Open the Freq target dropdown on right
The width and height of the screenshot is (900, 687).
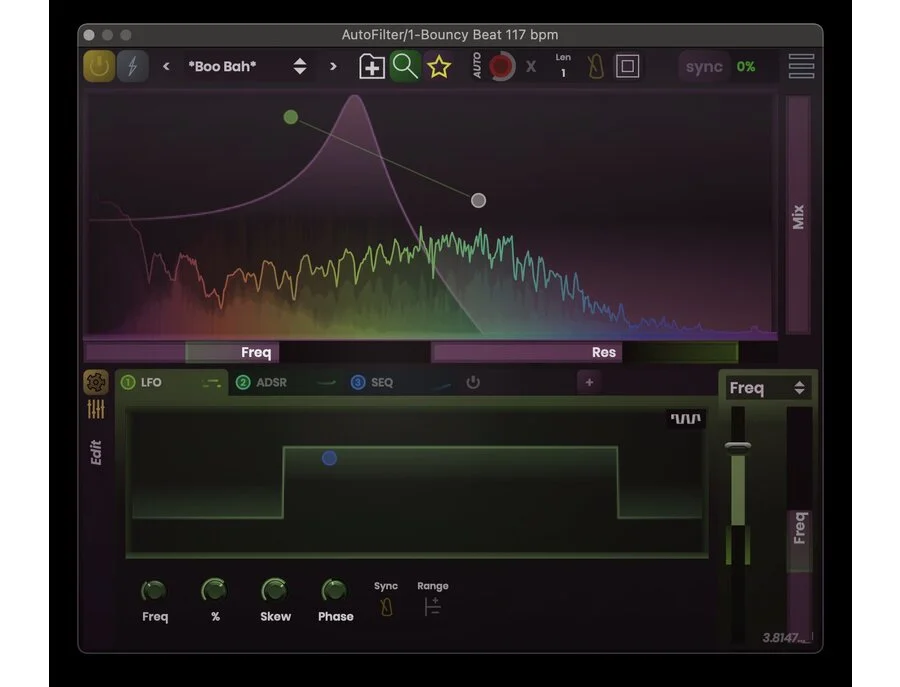[x=767, y=389]
